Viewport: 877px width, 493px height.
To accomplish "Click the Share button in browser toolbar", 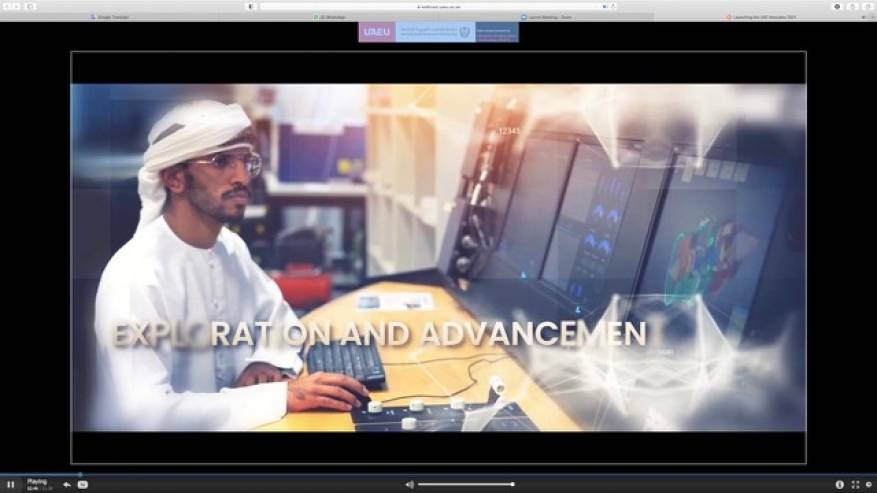I will pos(851,6).
